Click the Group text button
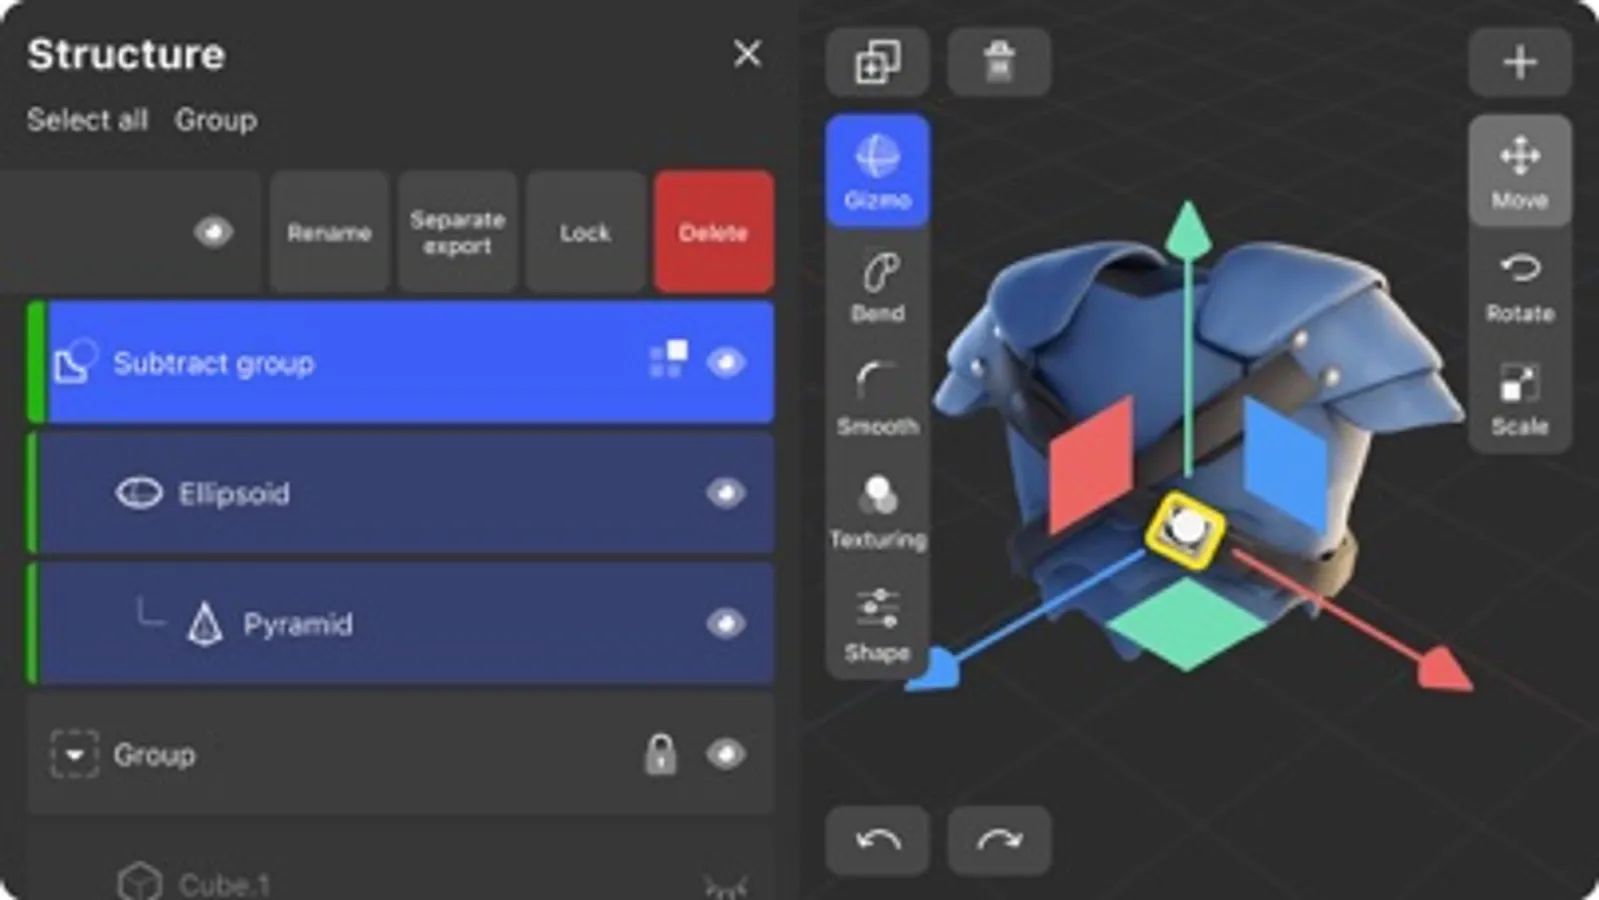Image resolution: width=1599 pixels, height=900 pixels. point(216,120)
